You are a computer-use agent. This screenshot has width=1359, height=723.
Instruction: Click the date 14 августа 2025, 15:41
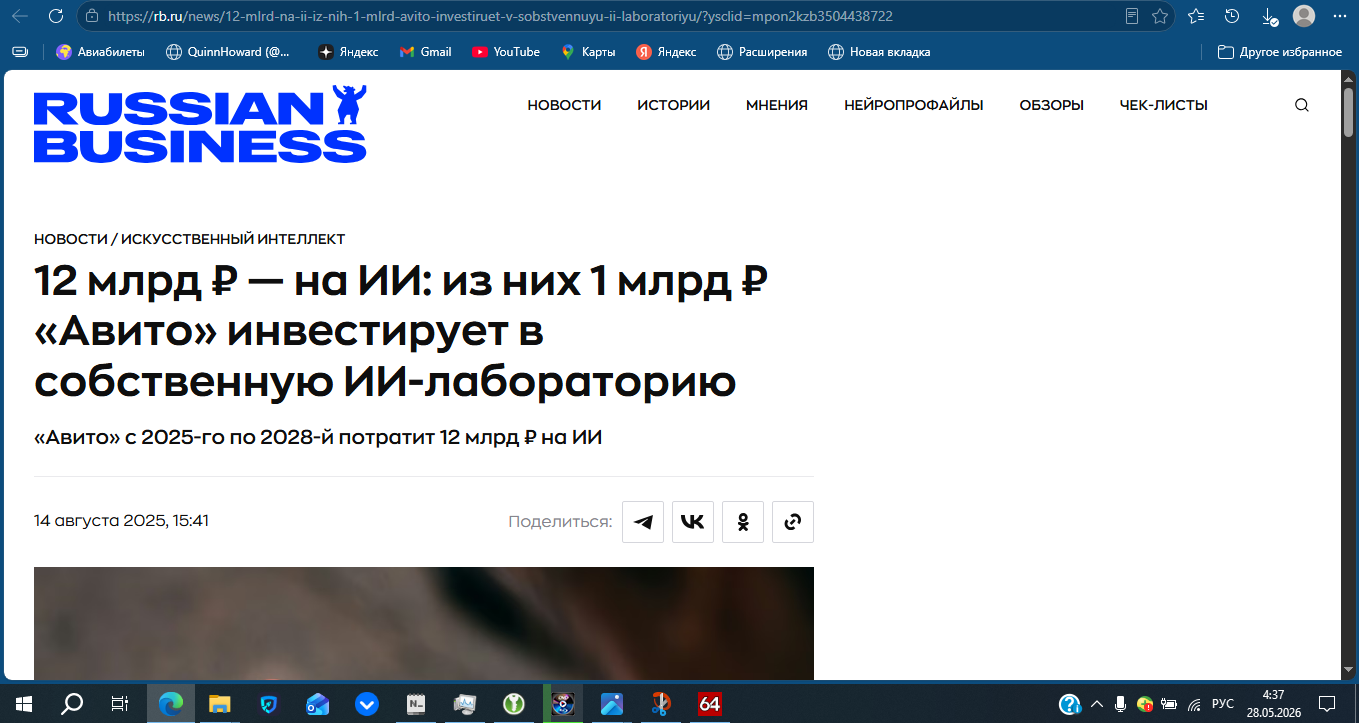[x=121, y=521]
